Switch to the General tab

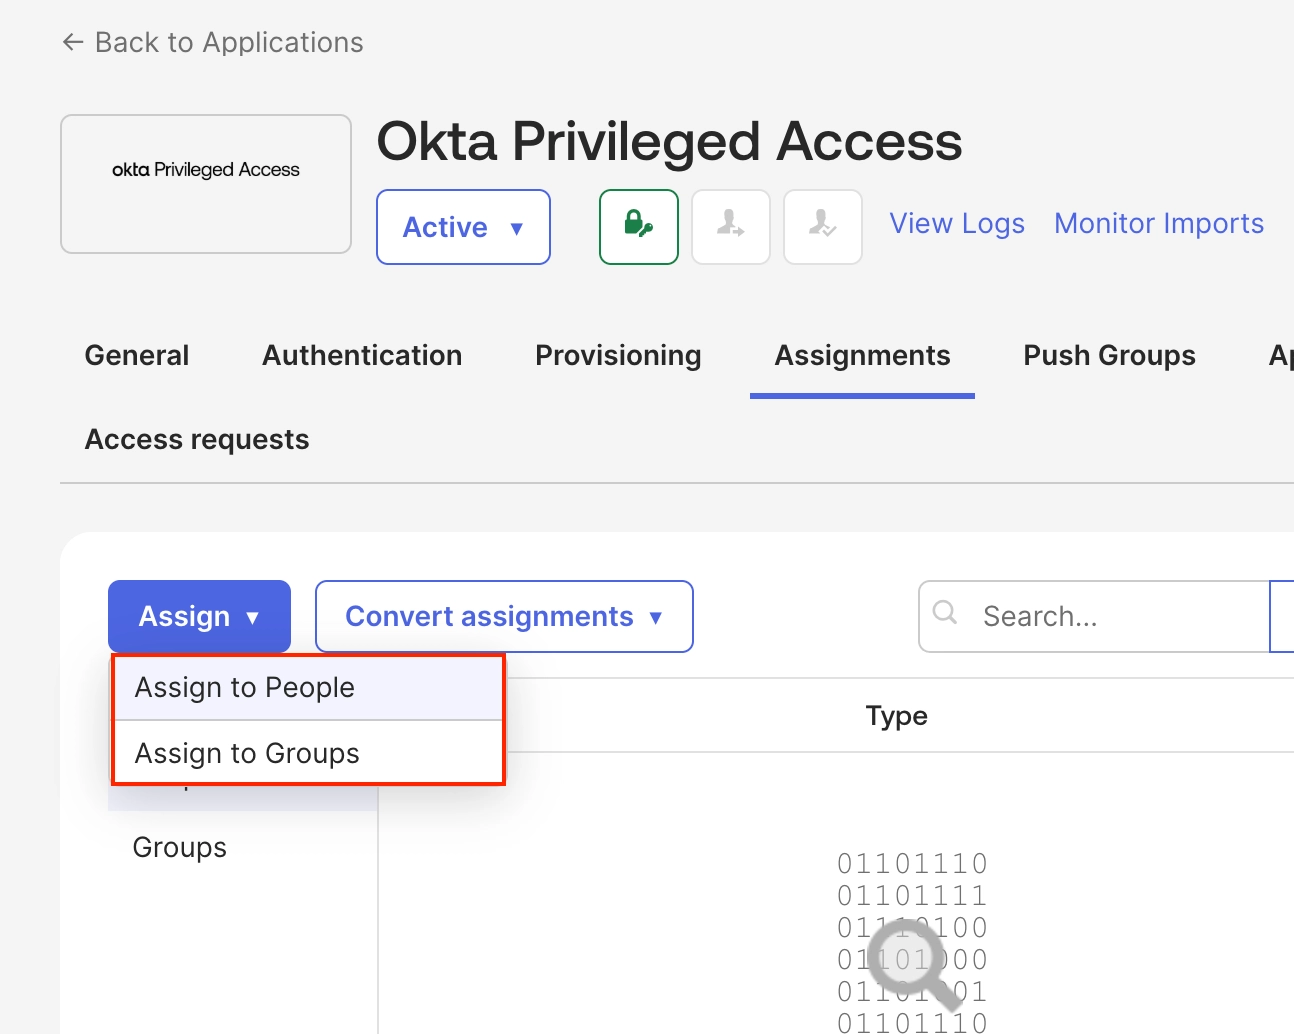click(x=137, y=355)
